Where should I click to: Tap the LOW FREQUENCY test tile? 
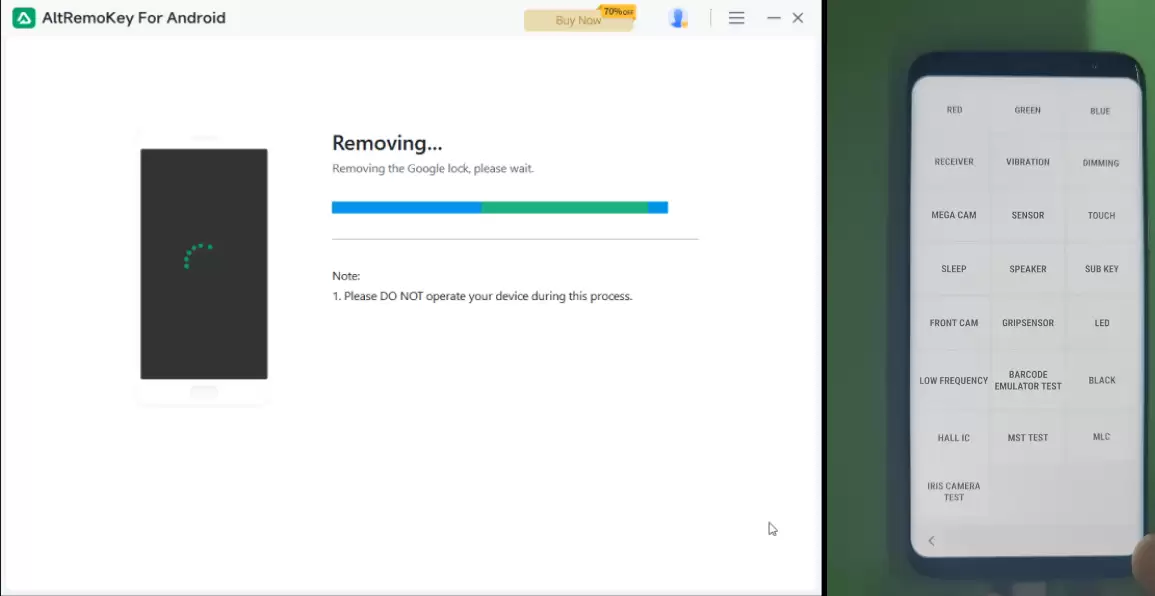click(954, 380)
